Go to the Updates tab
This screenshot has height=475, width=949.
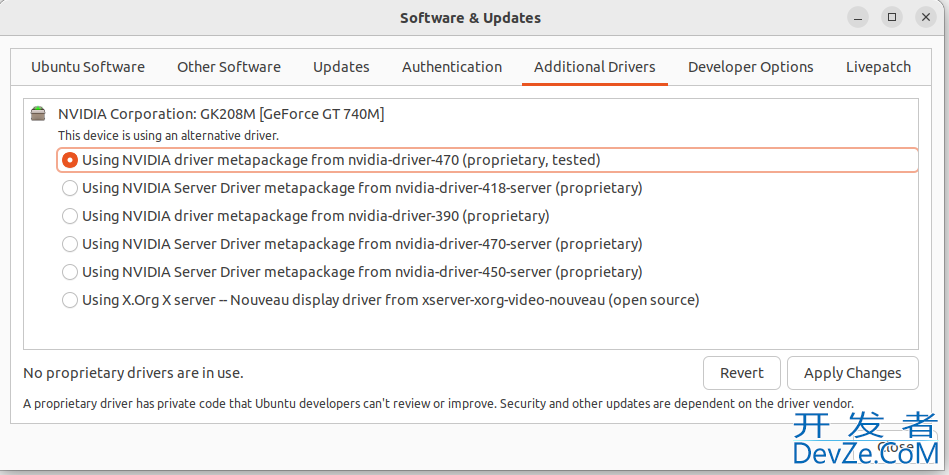click(x=341, y=67)
